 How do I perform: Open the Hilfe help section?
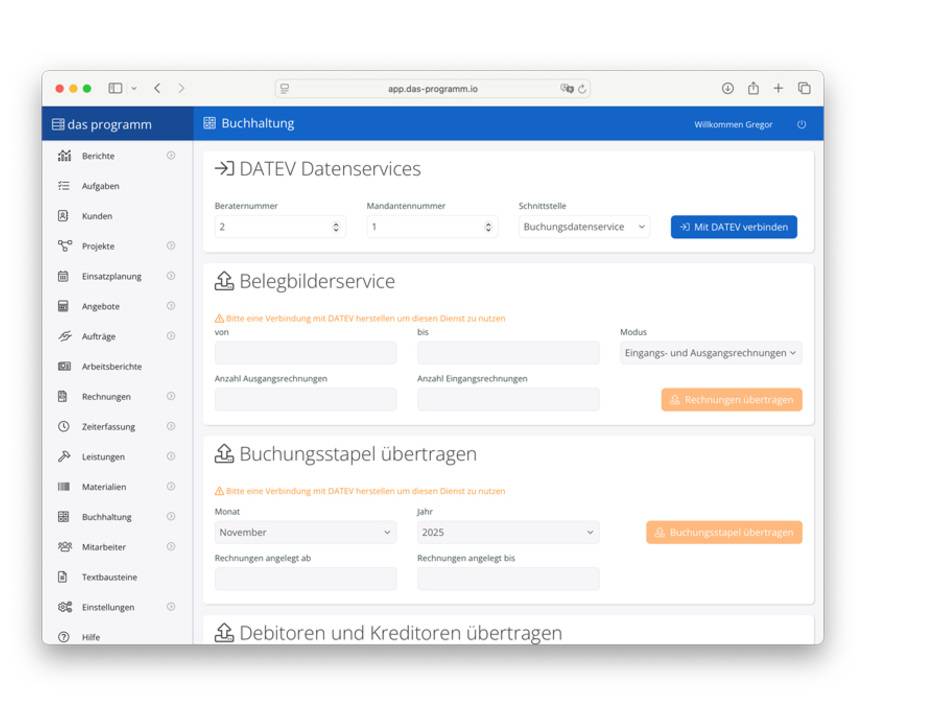91,637
